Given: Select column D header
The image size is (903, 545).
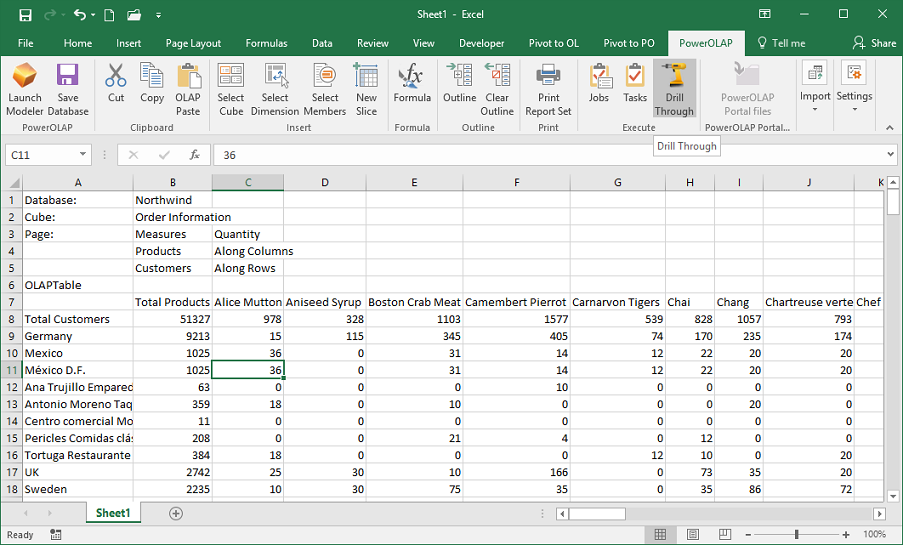Looking at the screenshot, I should click(325, 183).
